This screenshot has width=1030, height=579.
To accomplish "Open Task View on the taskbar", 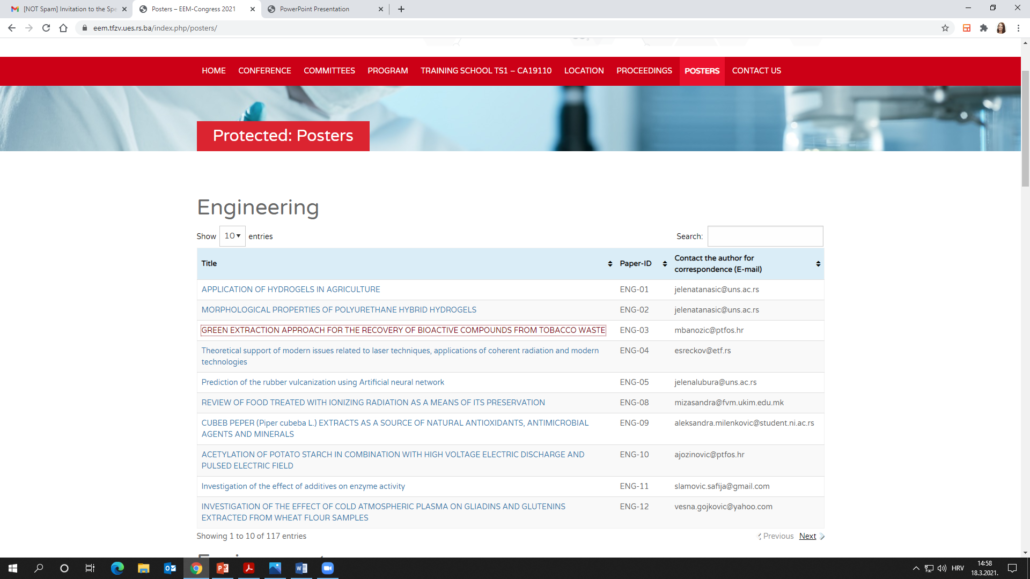I will [x=90, y=568].
